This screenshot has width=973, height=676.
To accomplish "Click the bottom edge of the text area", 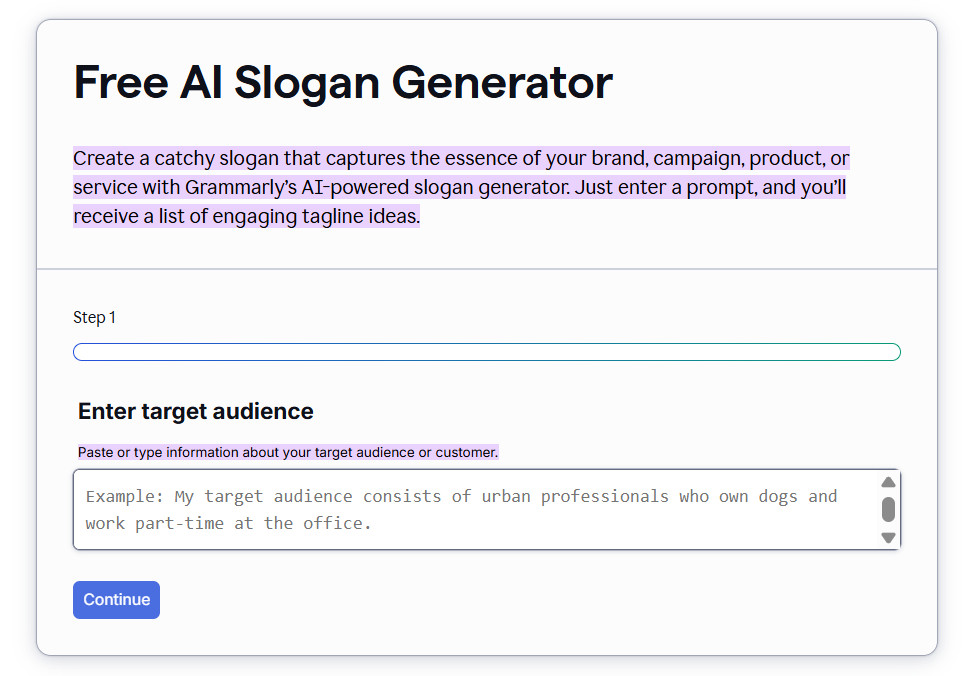I will (450, 548).
